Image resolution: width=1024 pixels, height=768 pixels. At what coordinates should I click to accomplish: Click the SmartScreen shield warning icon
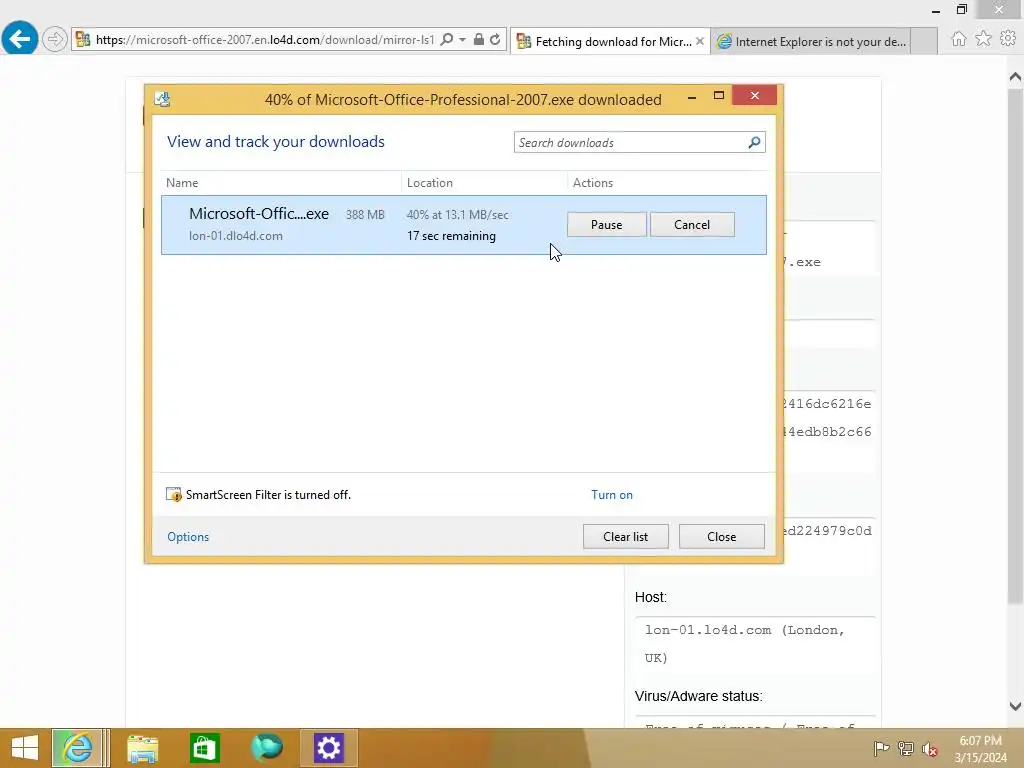pyautogui.click(x=174, y=494)
